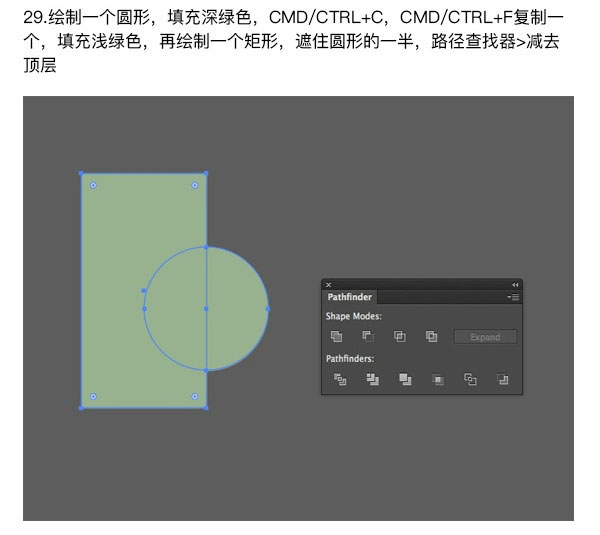
Task: Click the Minus Back pathfinder icon
Action: (503, 379)
